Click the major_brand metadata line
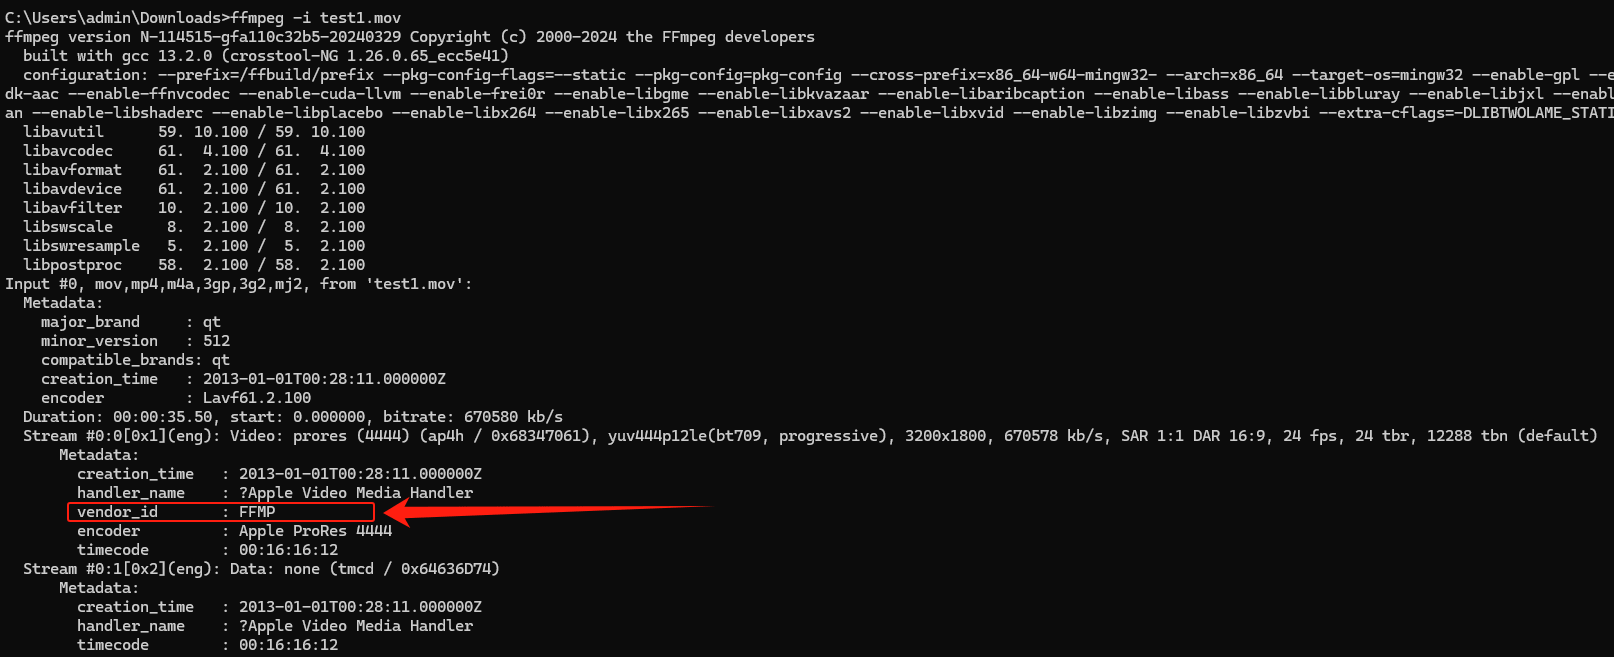Image resolution: width=1614 pixels, height=657 pixels. [130, 322]
